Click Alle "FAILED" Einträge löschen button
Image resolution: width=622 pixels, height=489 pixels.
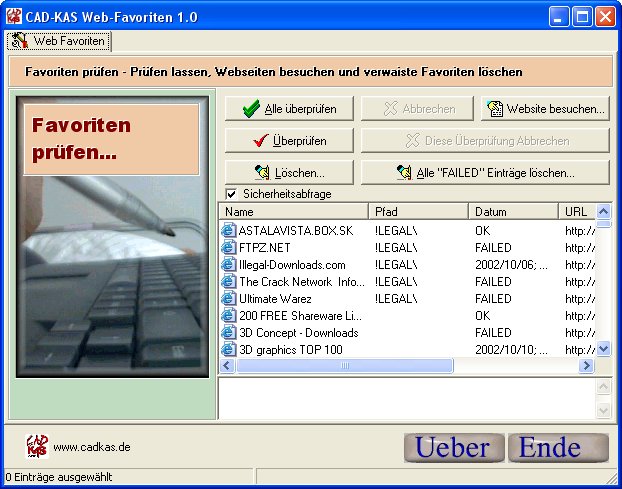[x=485, y=172]
